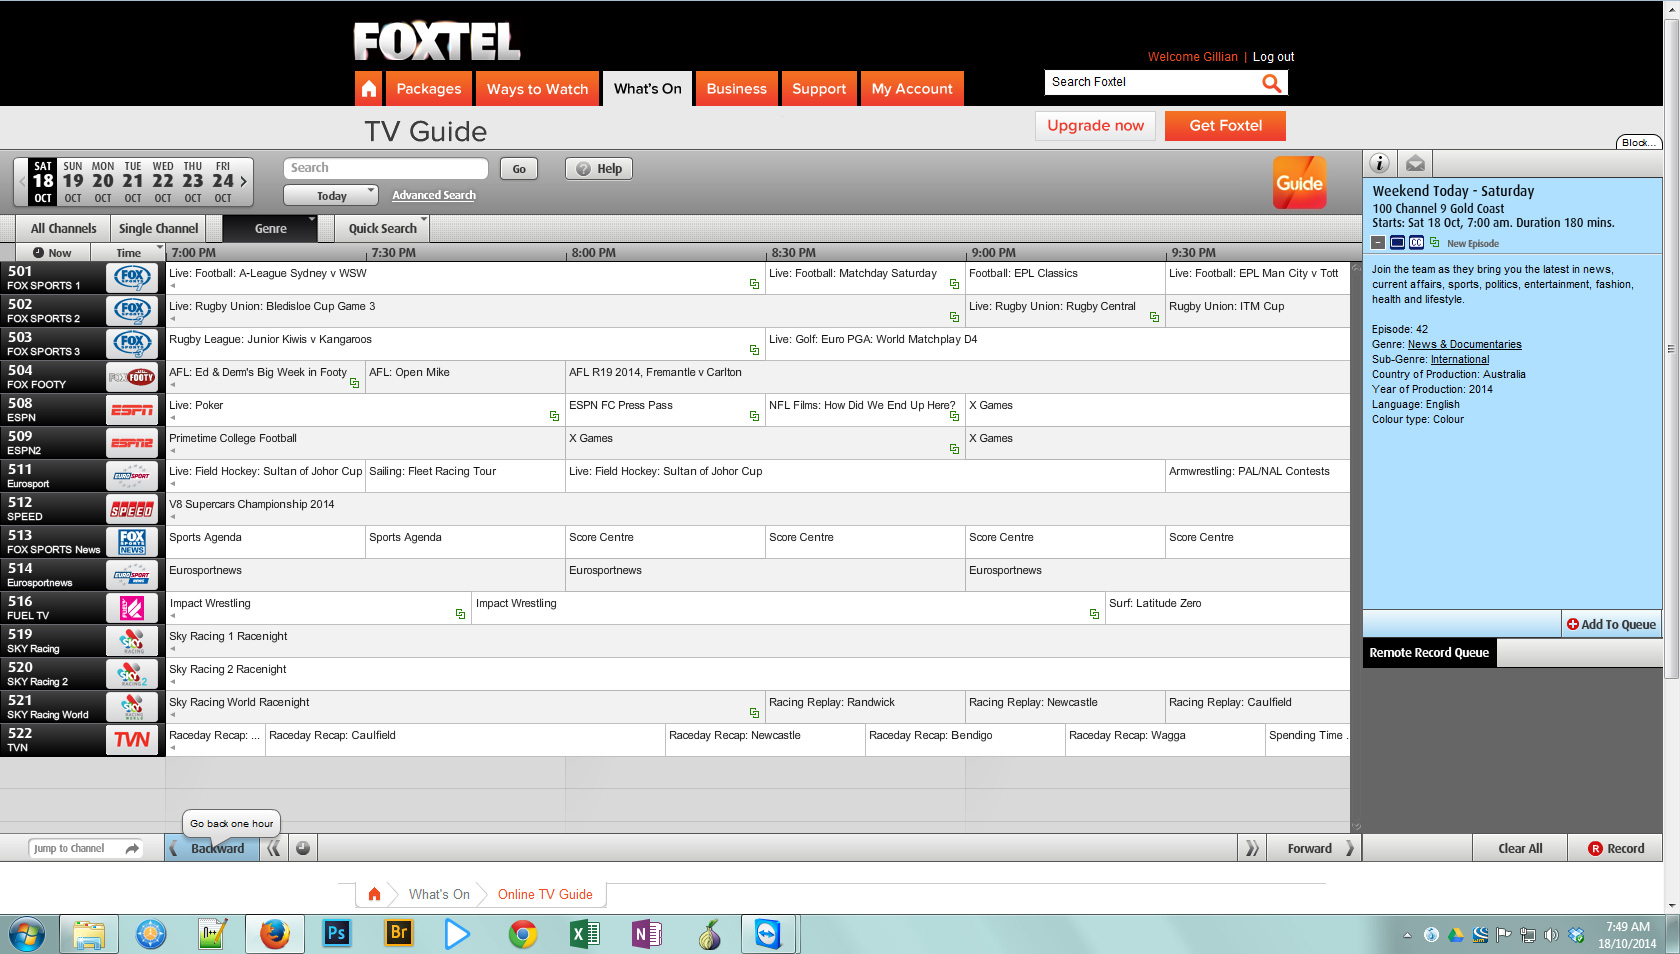The height and width of the screenshot is (954, 1680).
Task: Click the Get Foxtel button
Action: tap(1225, 126)
